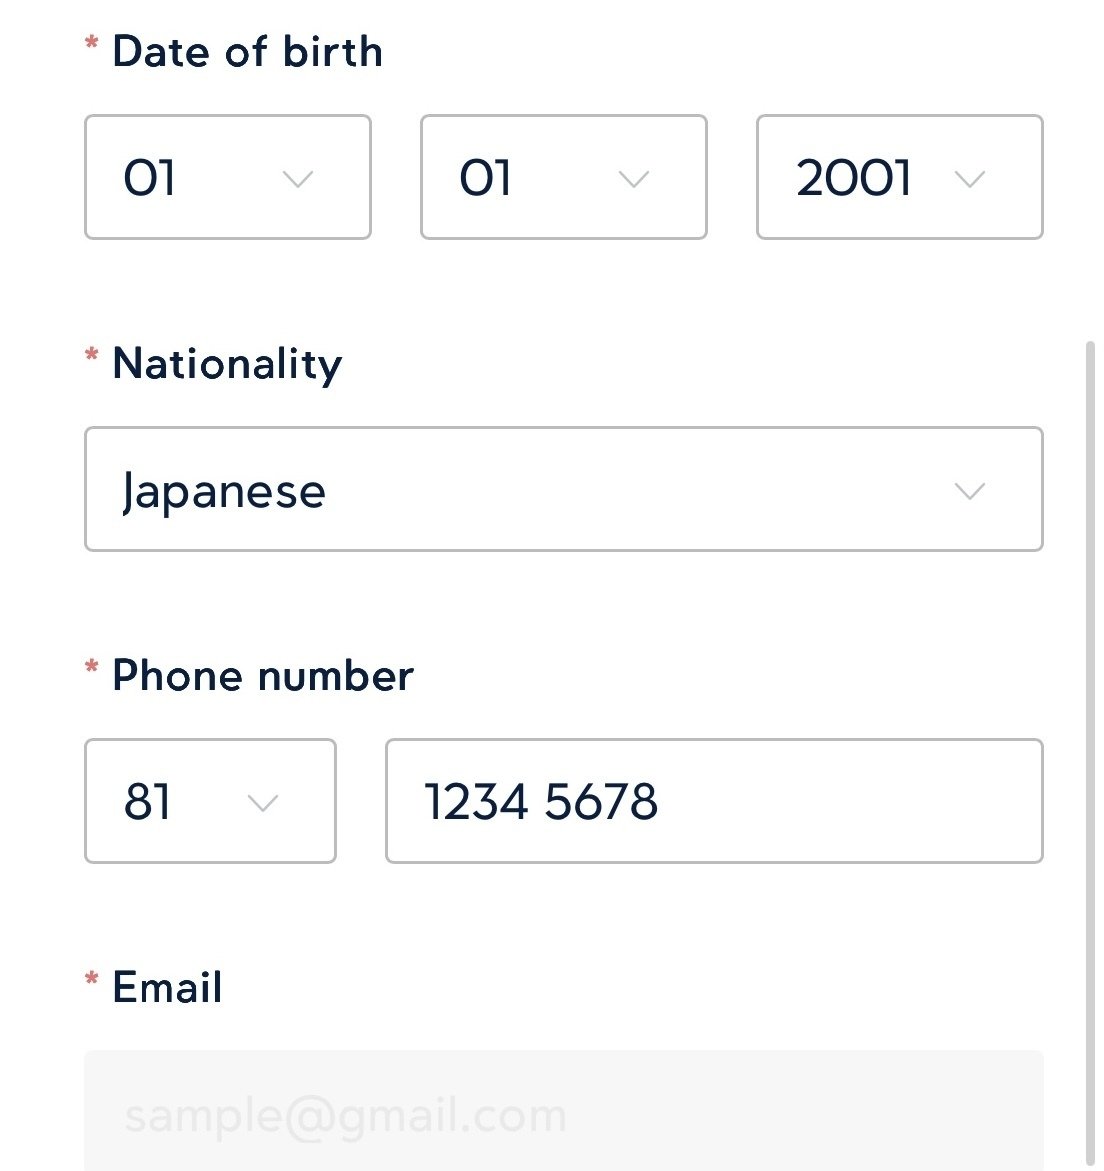Focus the Email field with sample@gmail.com placeholder
Screen dimensions: 1104x1171
(x=563, y=1112)
